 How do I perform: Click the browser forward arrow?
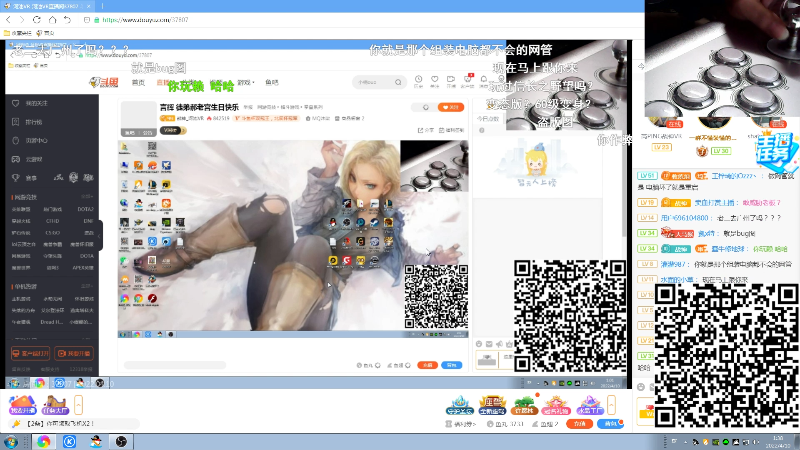tap(22, 20)
